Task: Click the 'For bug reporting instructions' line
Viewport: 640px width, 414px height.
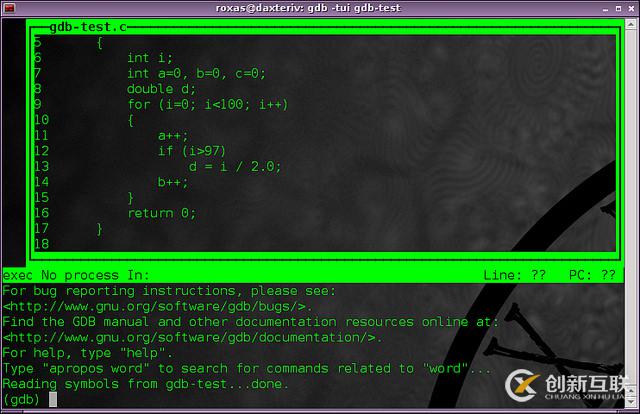Action: point(169,291)
